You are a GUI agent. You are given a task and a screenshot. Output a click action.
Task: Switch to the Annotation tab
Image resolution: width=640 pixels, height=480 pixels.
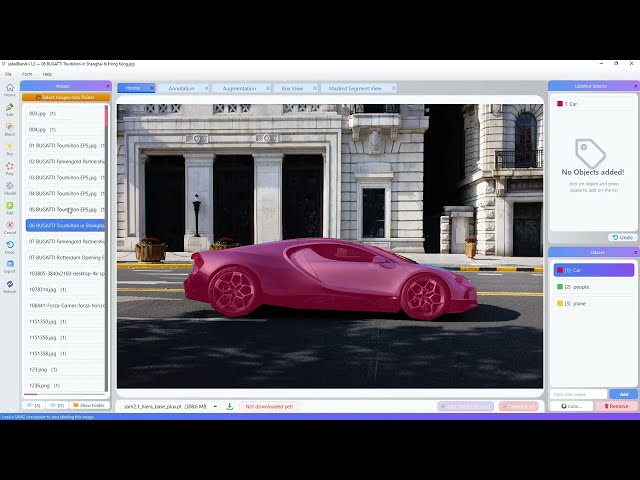coord(181,88)
